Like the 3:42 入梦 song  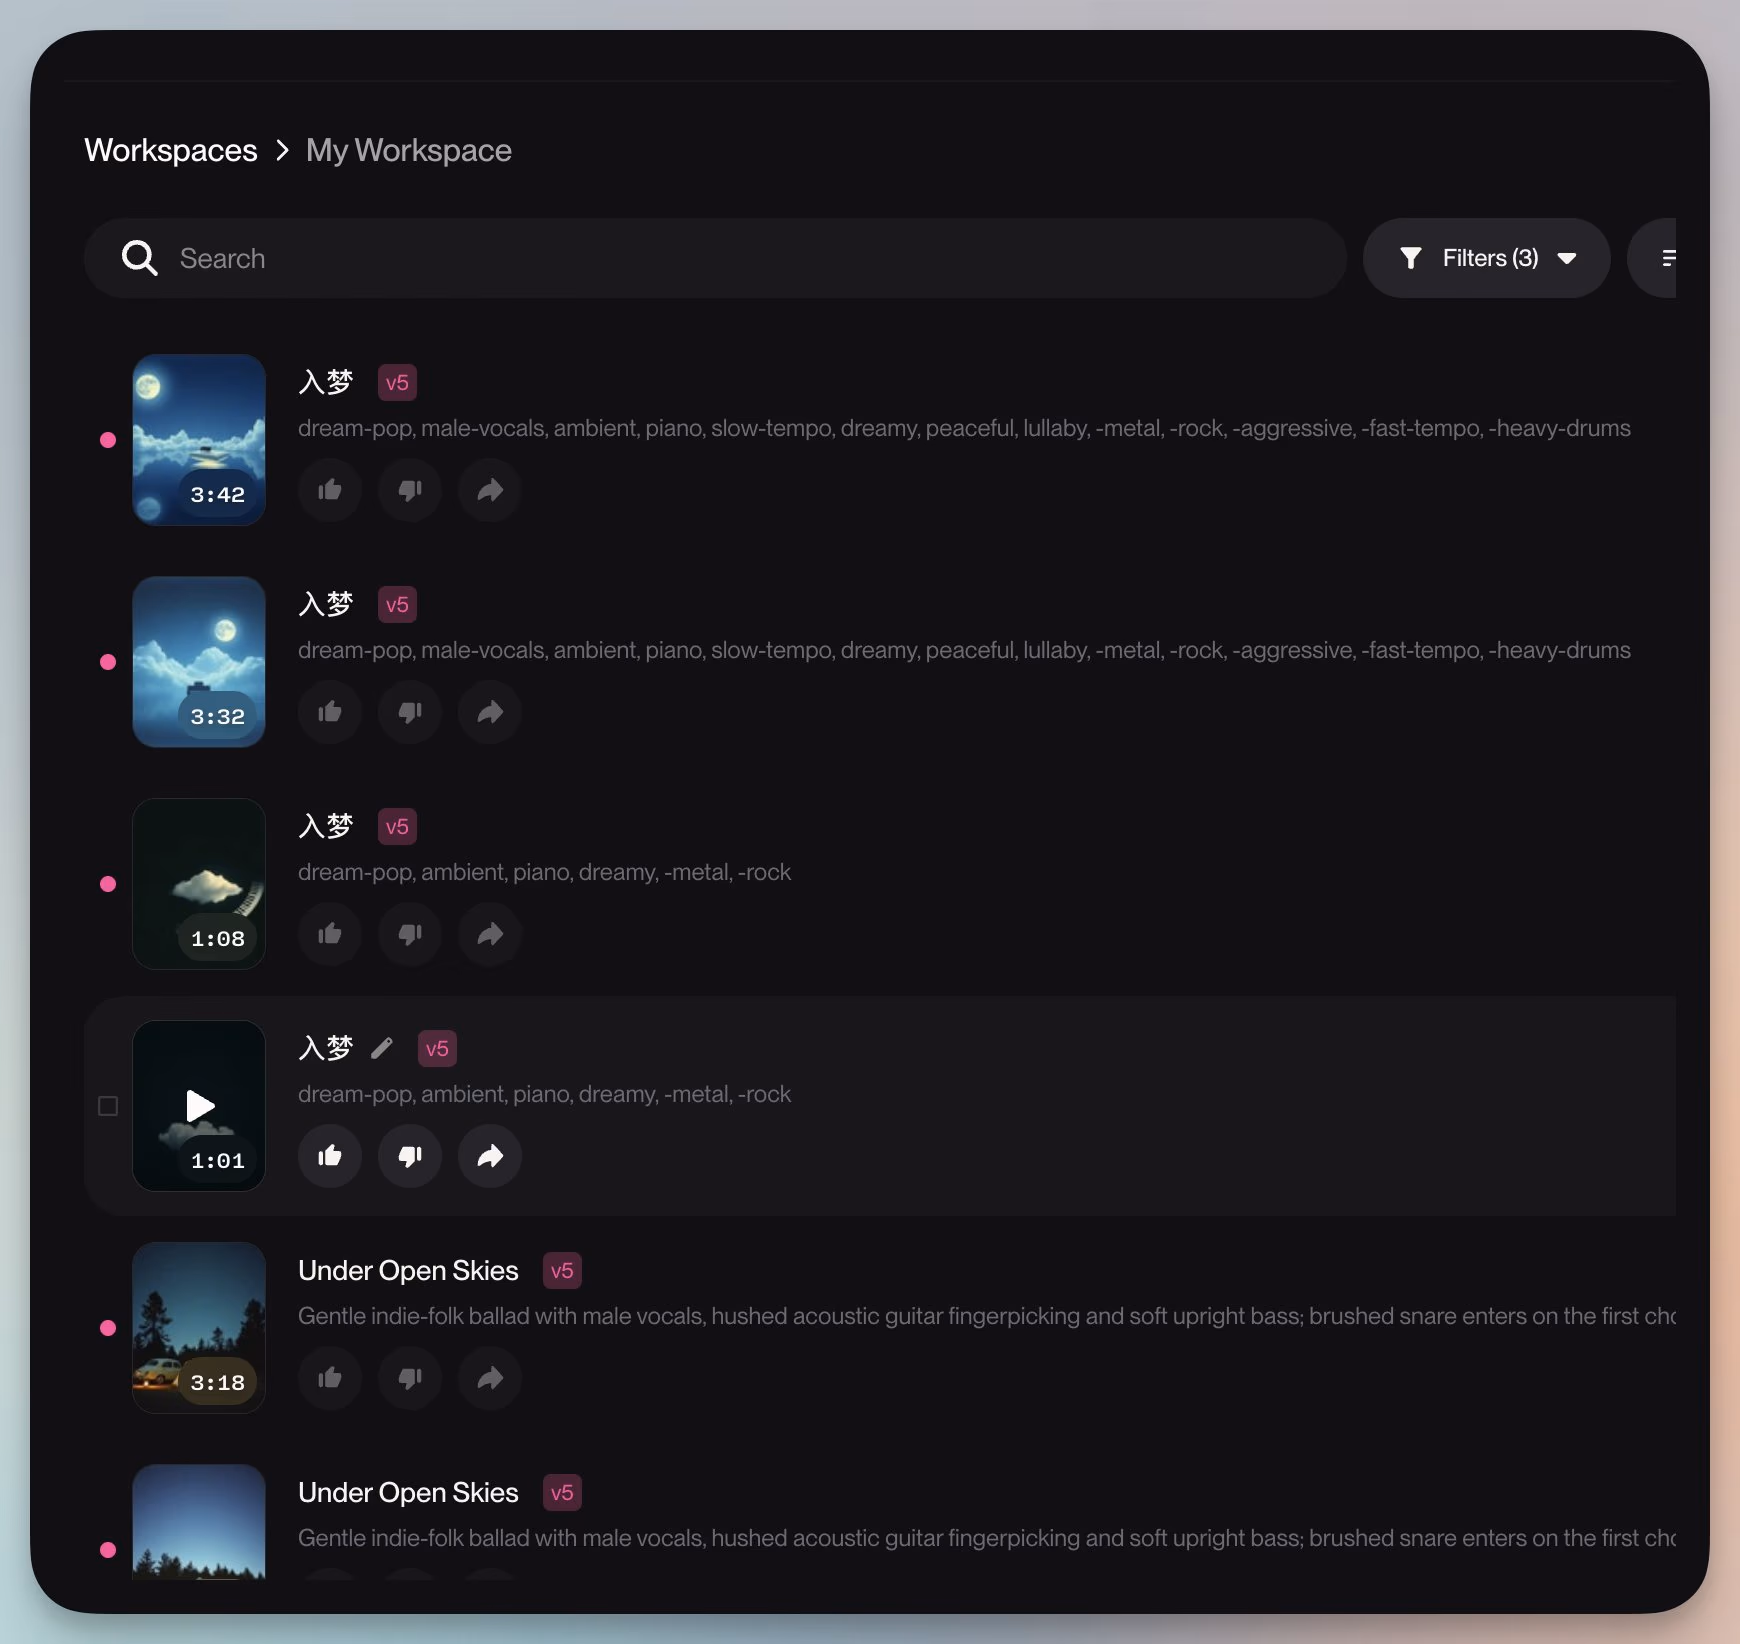330,490
